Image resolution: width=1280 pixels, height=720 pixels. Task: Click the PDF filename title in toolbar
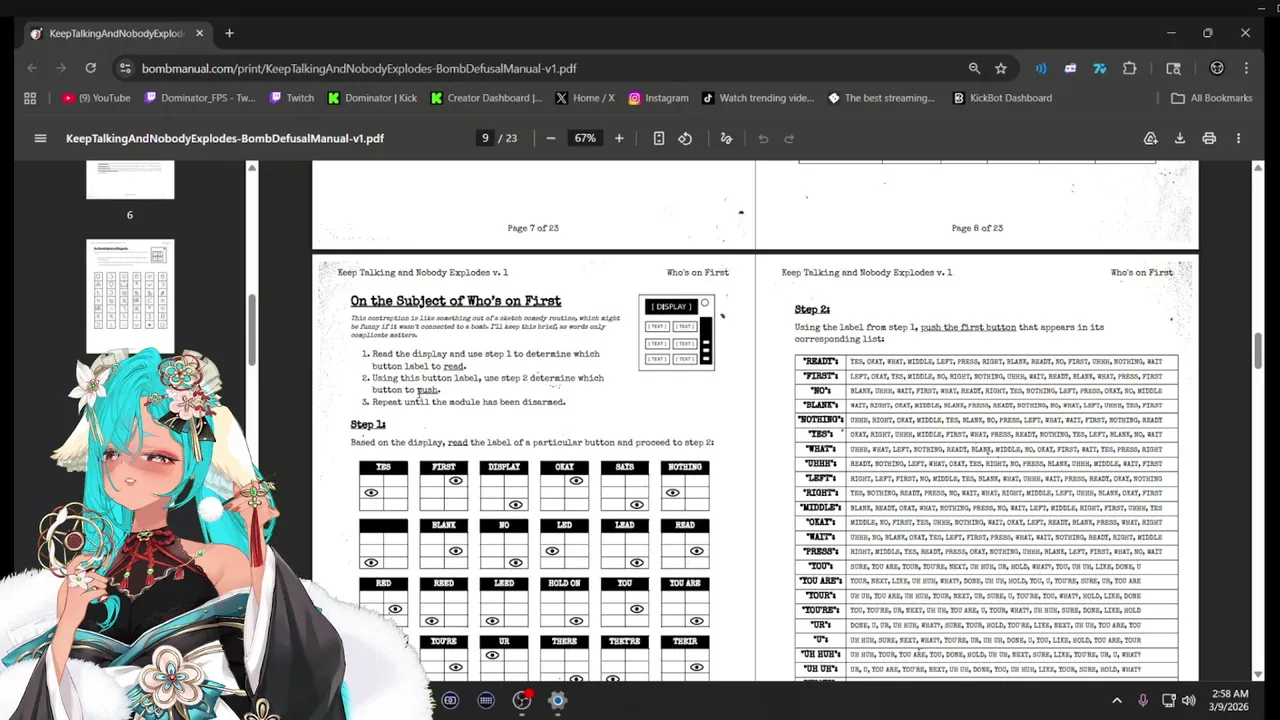pyautogui.click(x=225, y=138)
